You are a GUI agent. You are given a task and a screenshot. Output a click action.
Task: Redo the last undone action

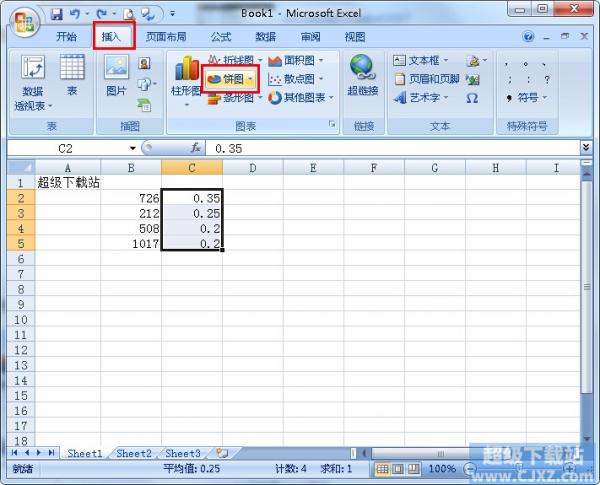pyautogui.click(x=101, y=14)
